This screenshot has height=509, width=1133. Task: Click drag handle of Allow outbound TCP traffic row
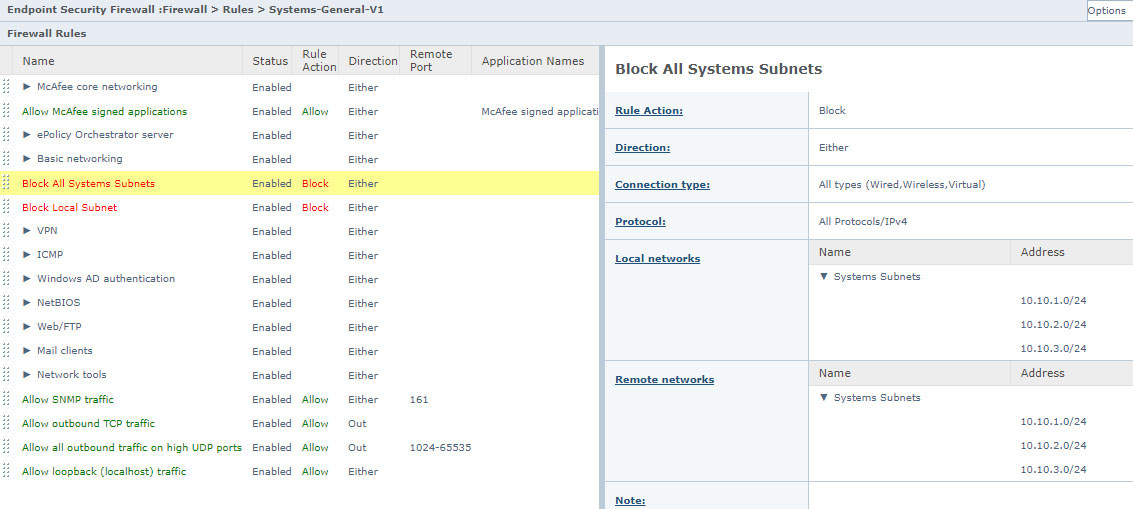(6, 423)
